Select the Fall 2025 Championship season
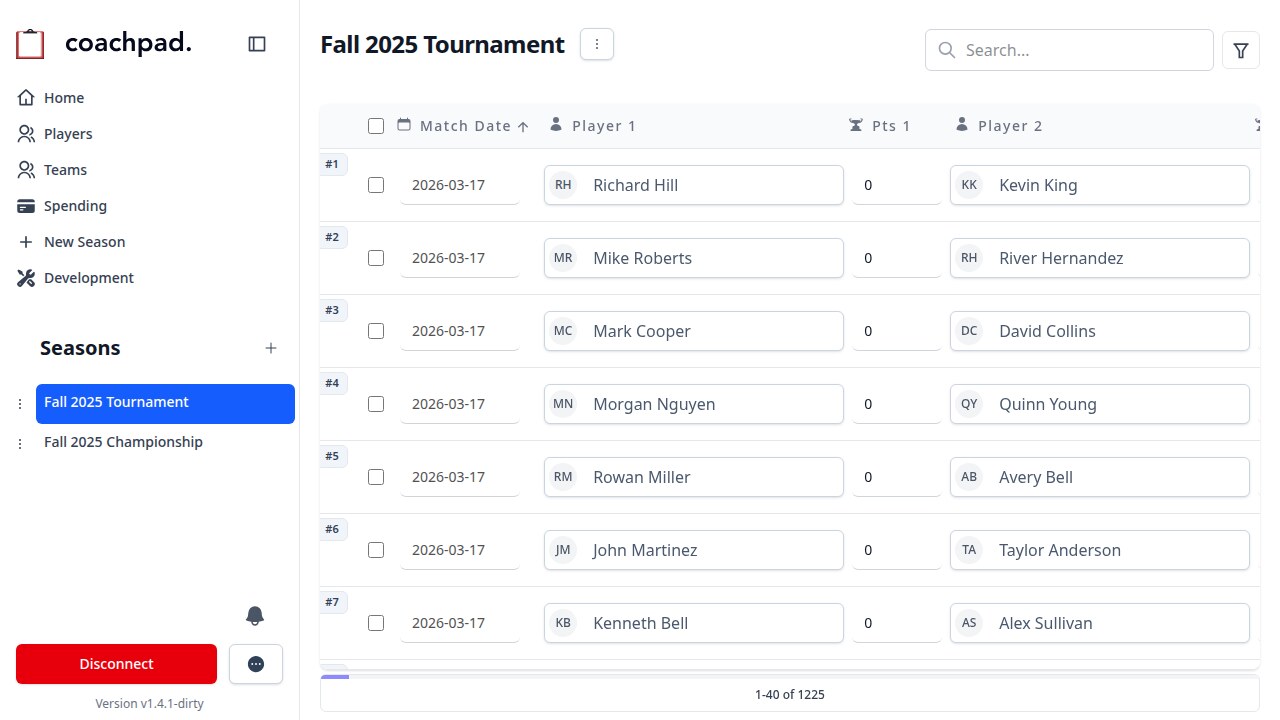 pos(123,441)
